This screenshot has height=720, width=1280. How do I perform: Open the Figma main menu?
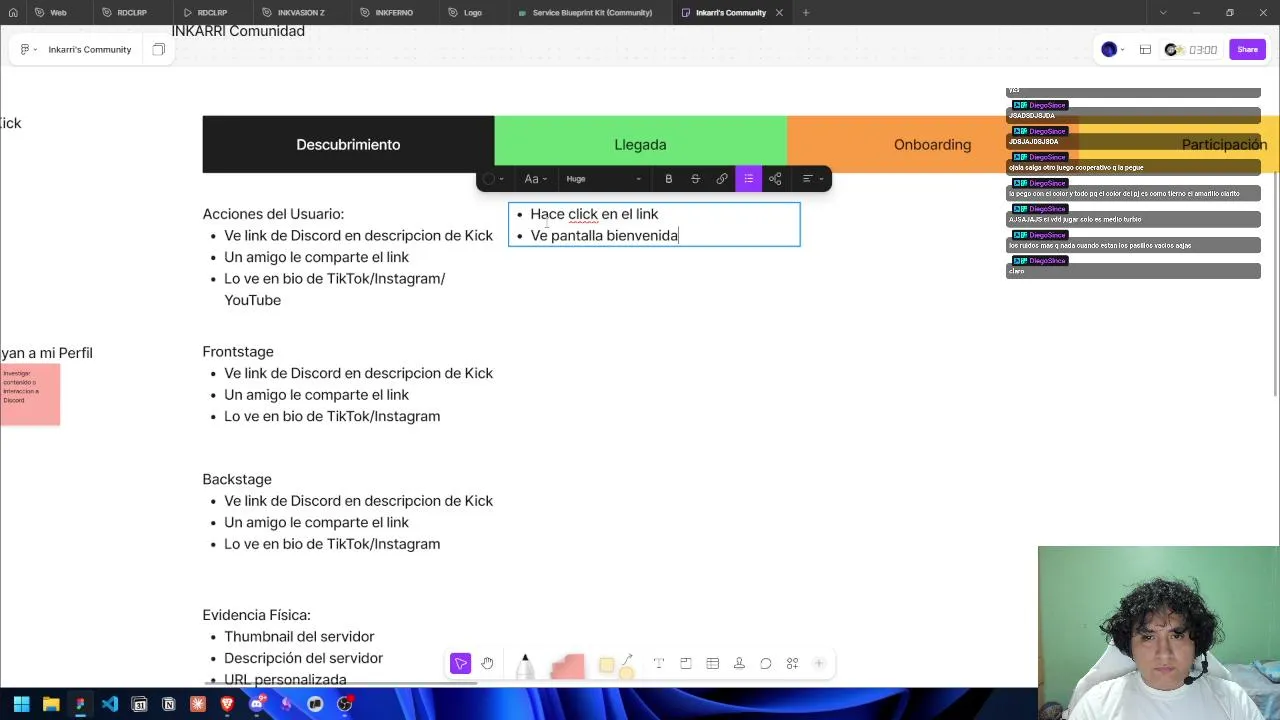pyautogui.click(x=29, y=50)
